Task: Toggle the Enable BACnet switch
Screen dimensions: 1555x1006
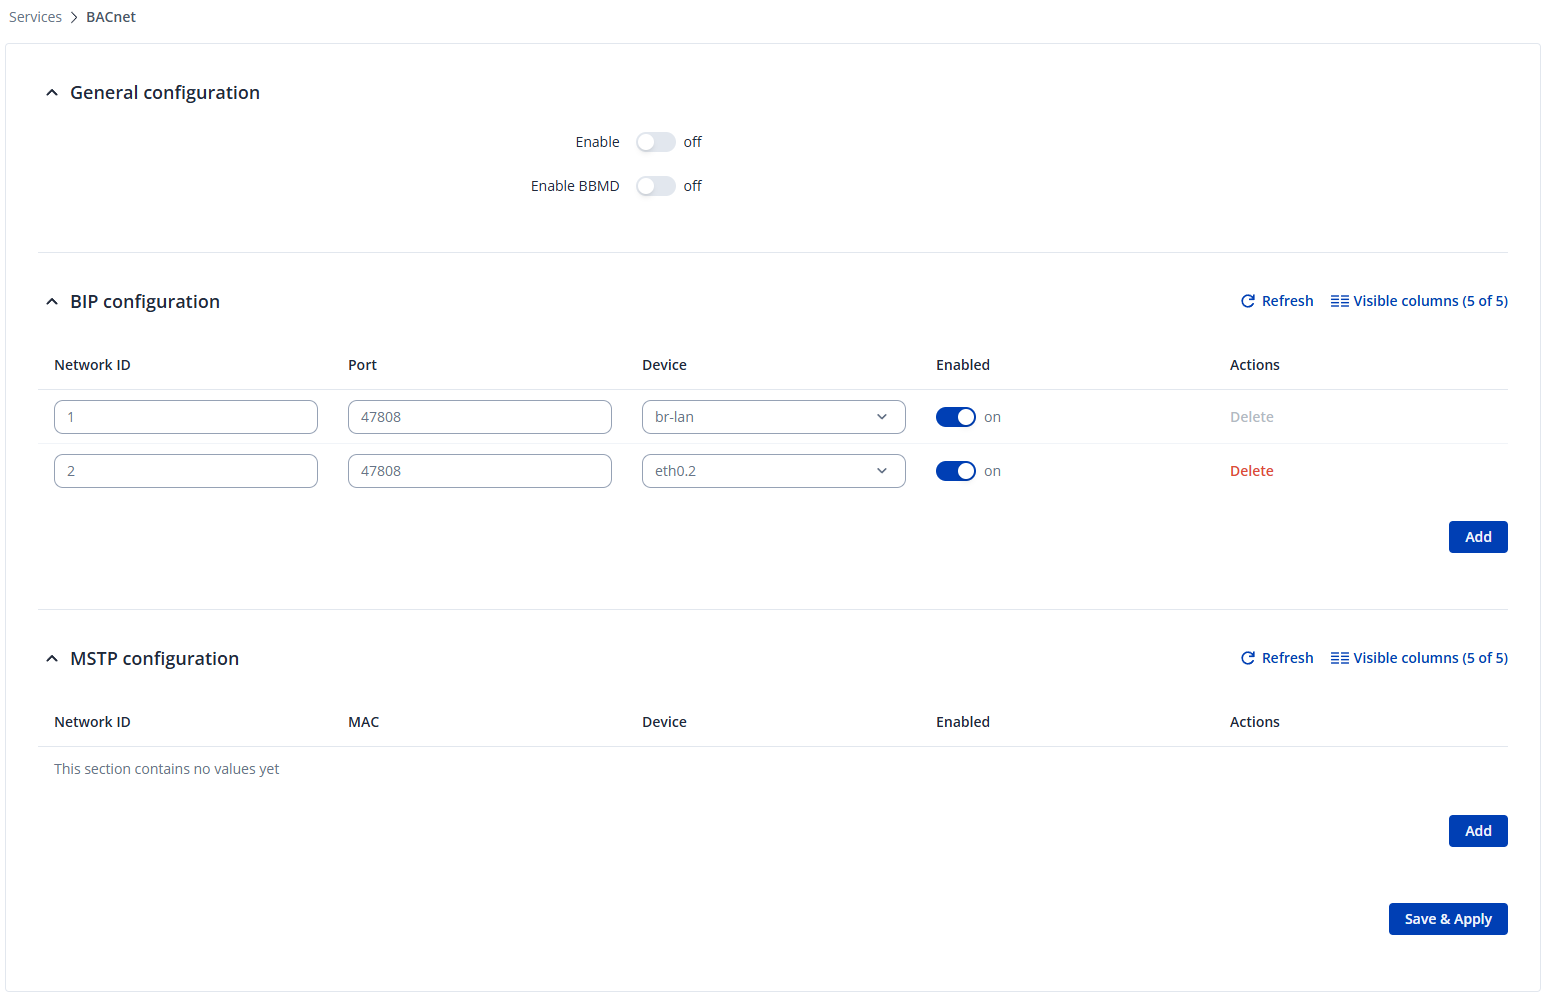Action: [655, 142]
